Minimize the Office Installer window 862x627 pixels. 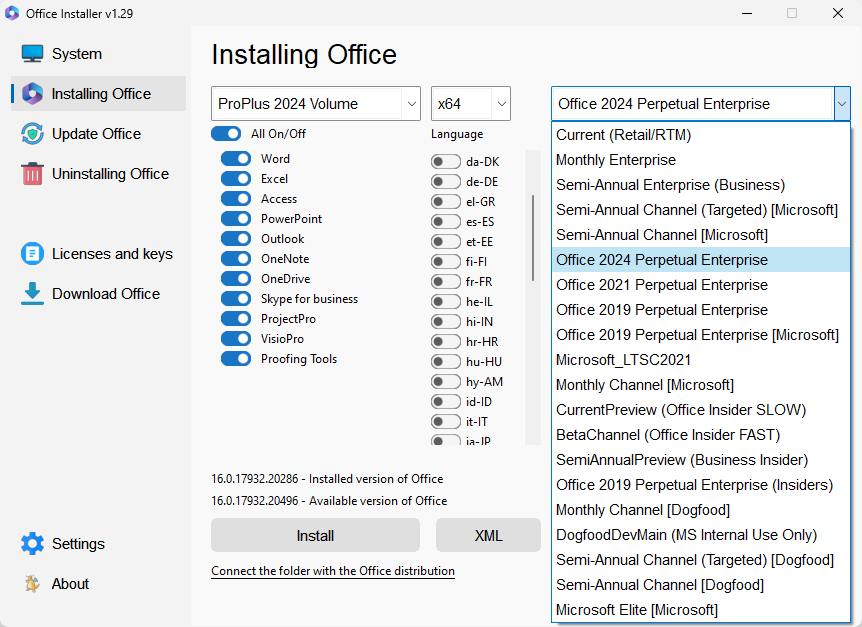click(x=747, y=13)
